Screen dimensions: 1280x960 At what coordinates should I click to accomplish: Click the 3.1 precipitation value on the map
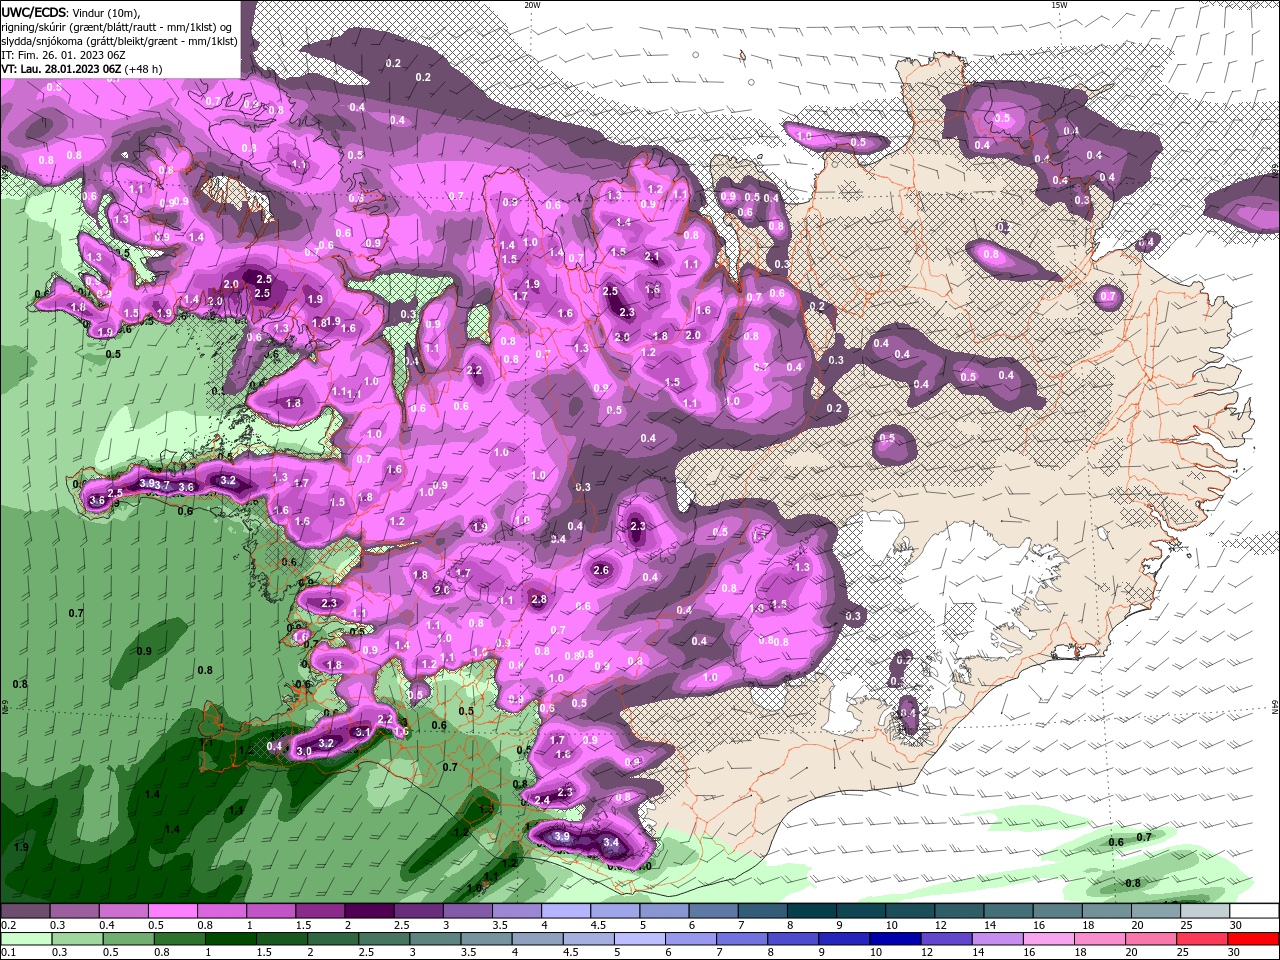click(364, 732)
